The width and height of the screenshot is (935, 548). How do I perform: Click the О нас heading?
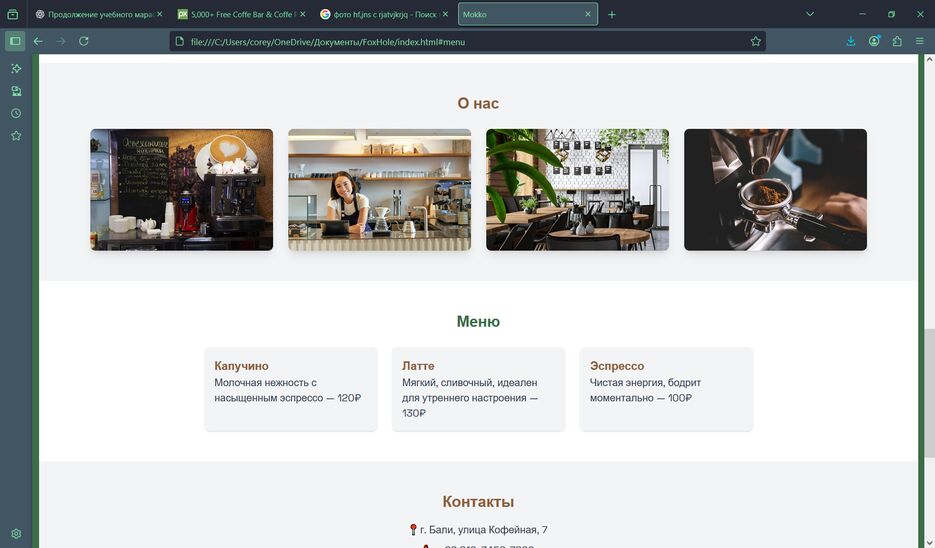click(478, 103)
